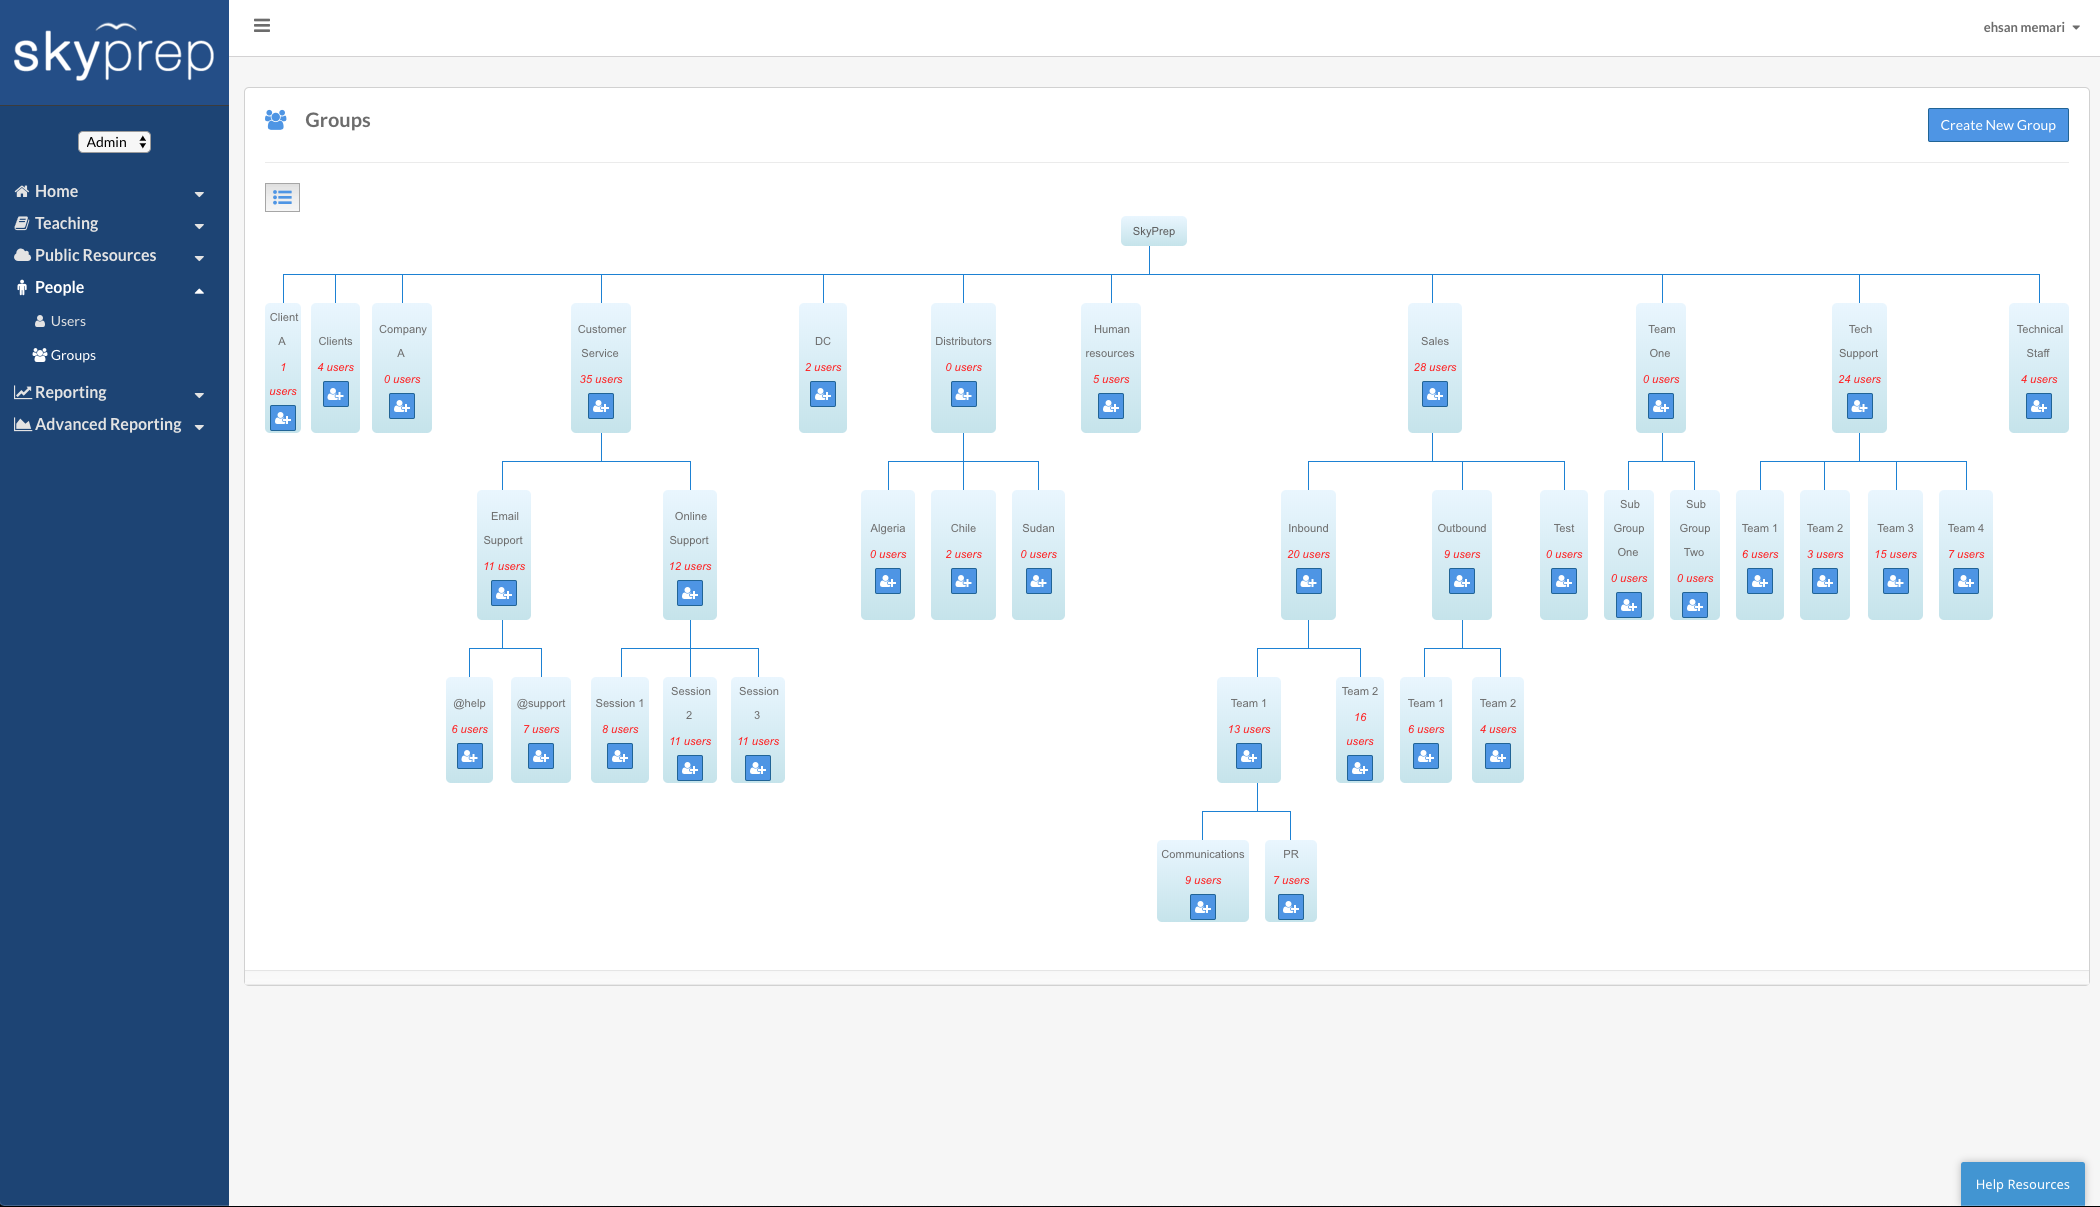
Task: Add user to Technical Staff group
Action: [x=2038, y=406]
